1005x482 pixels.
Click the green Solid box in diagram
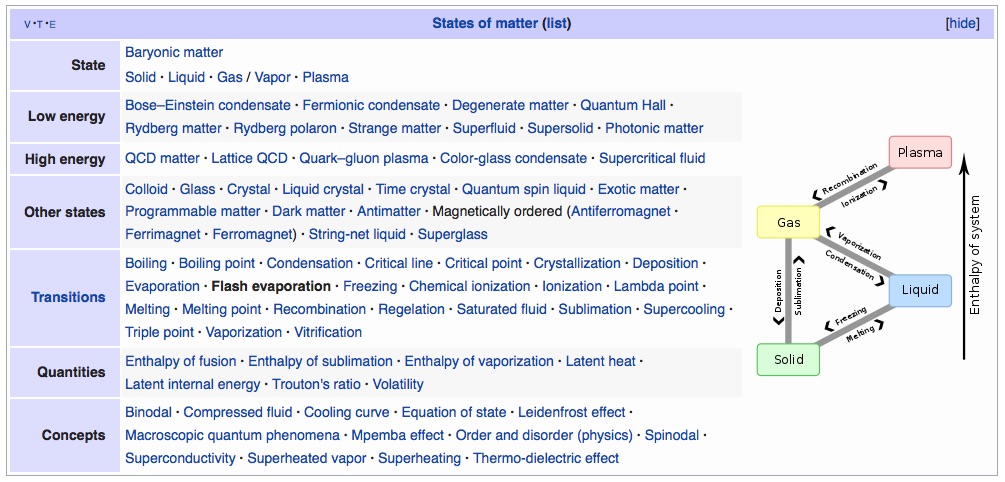click(x=788, y=359)
